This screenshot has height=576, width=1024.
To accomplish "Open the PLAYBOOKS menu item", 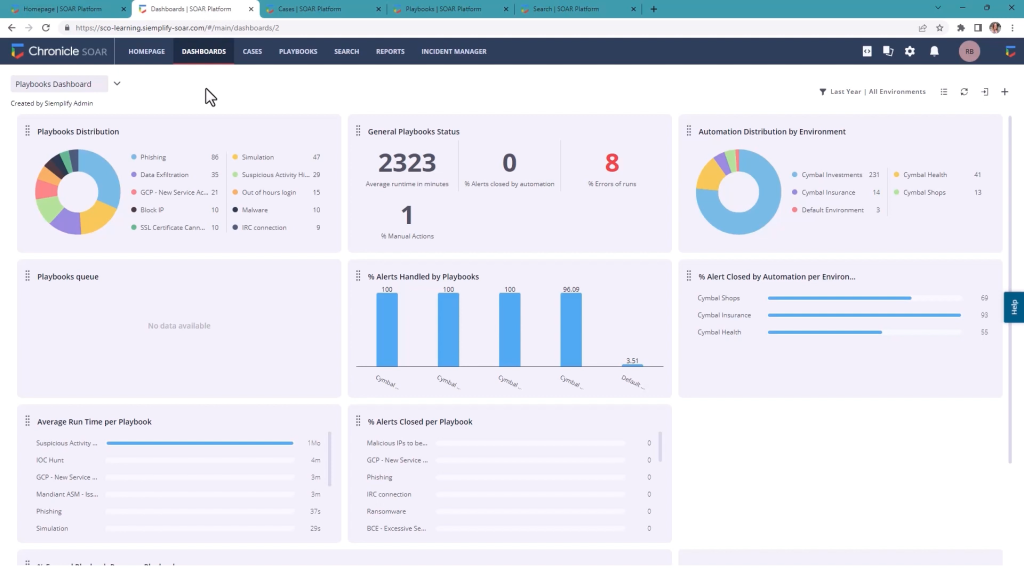I will pyautogui.click(x=298, y=52).
